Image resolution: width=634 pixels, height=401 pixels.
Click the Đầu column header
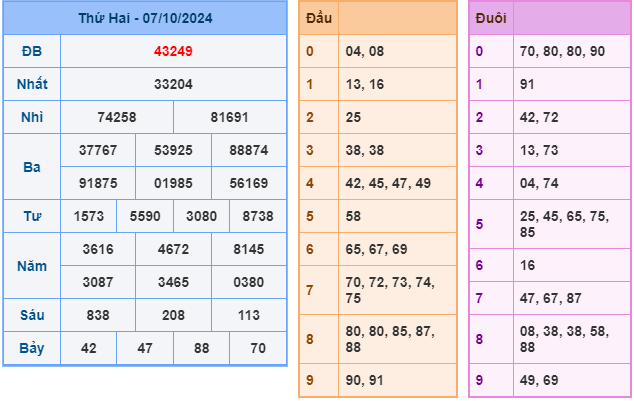319,18
